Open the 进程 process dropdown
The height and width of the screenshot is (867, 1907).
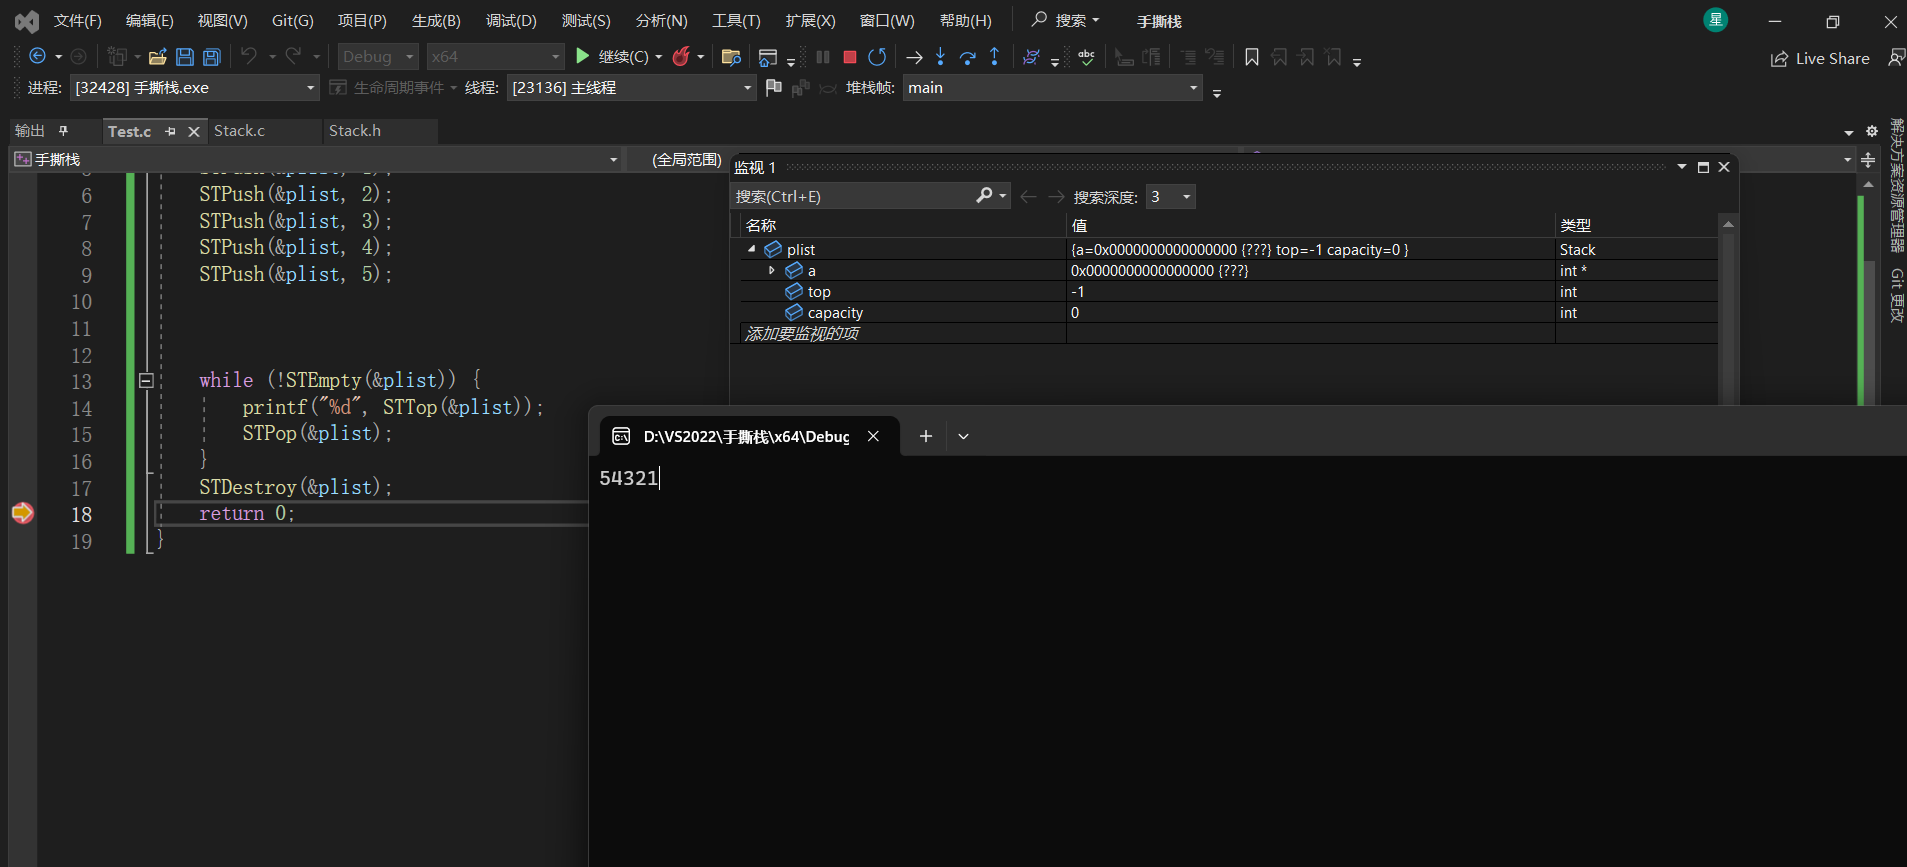(195, 88)
